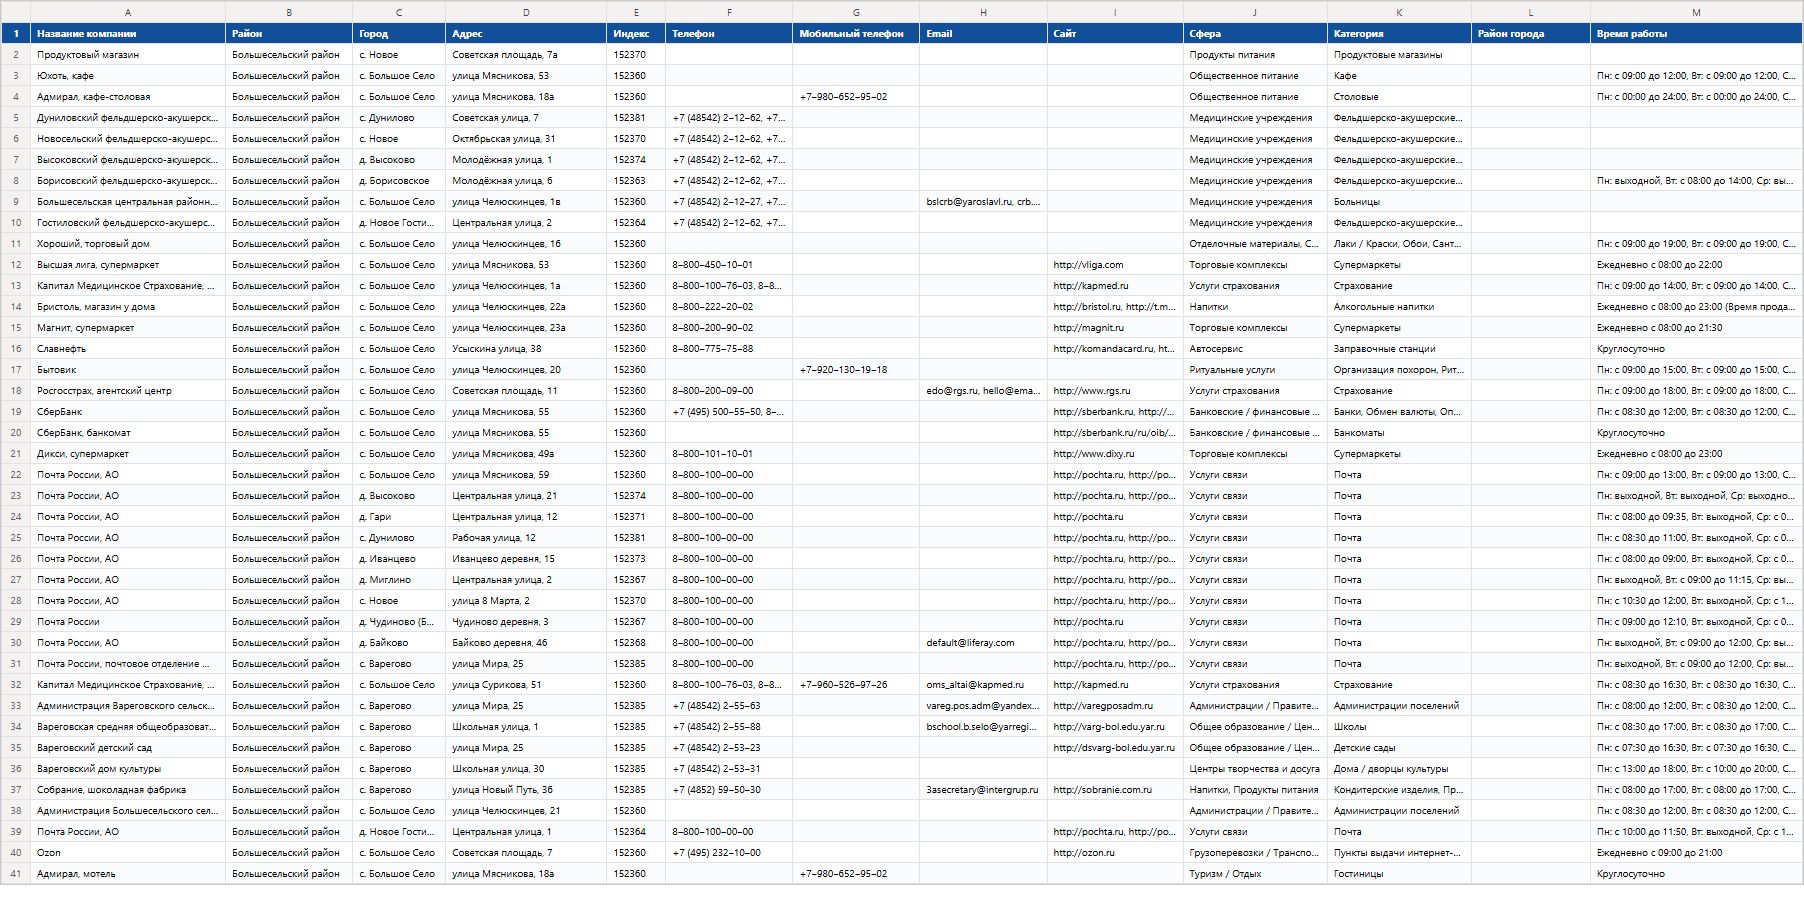Click the 'http://www.rgs.ru' website cell
This screenshot has width=1804, height=902.
point(1115,391)
